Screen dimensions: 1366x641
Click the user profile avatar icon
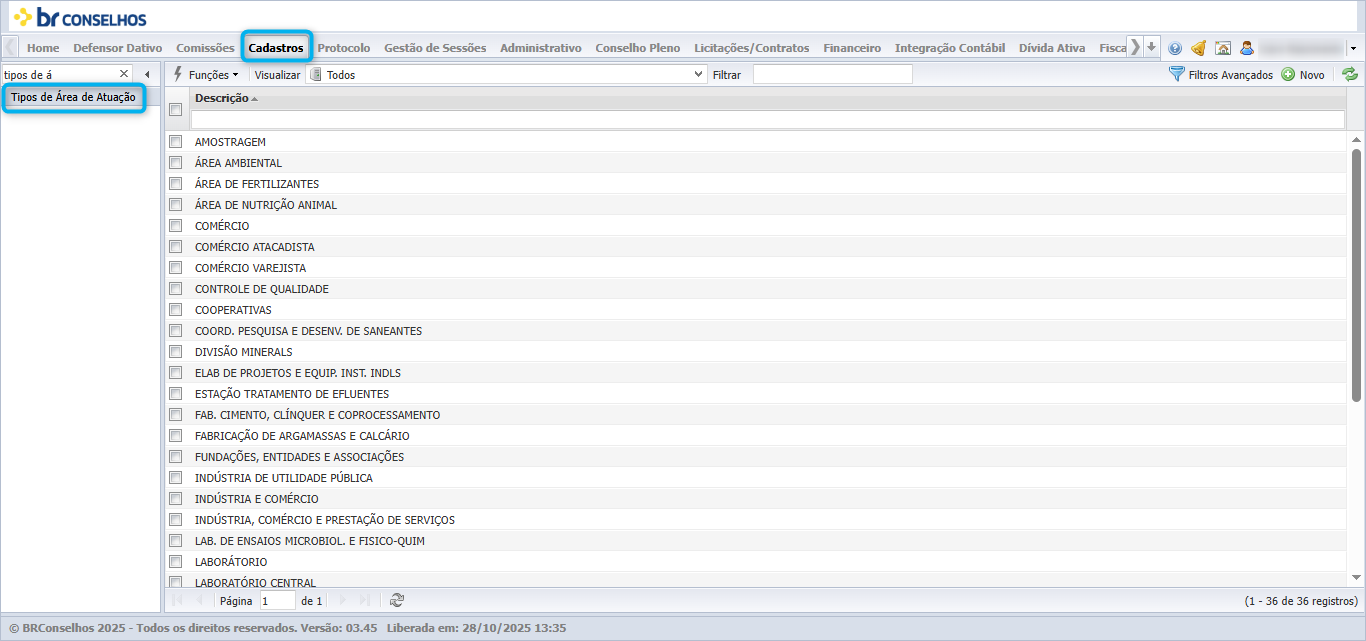(1247, 48)
